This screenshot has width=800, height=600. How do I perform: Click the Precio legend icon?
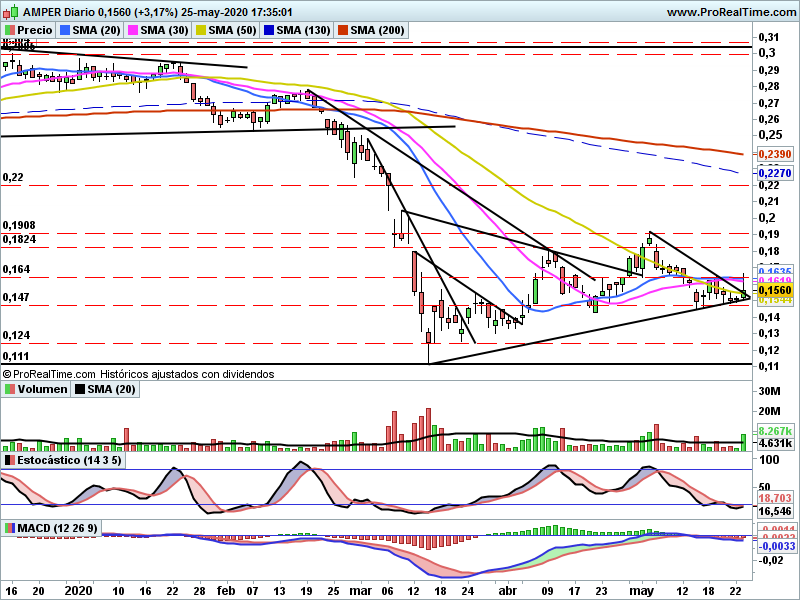[10, 31]
